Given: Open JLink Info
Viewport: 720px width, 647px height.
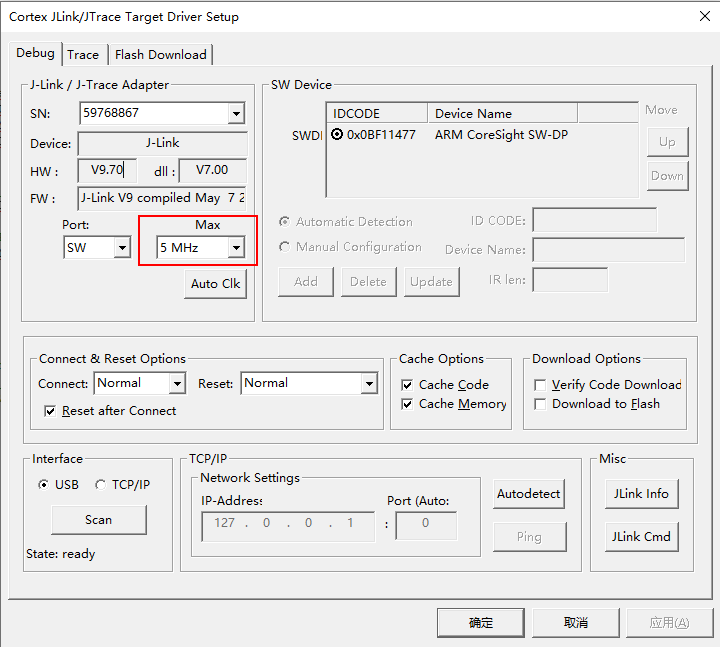Looking at the screenshot, I should [x=641, y=494].
